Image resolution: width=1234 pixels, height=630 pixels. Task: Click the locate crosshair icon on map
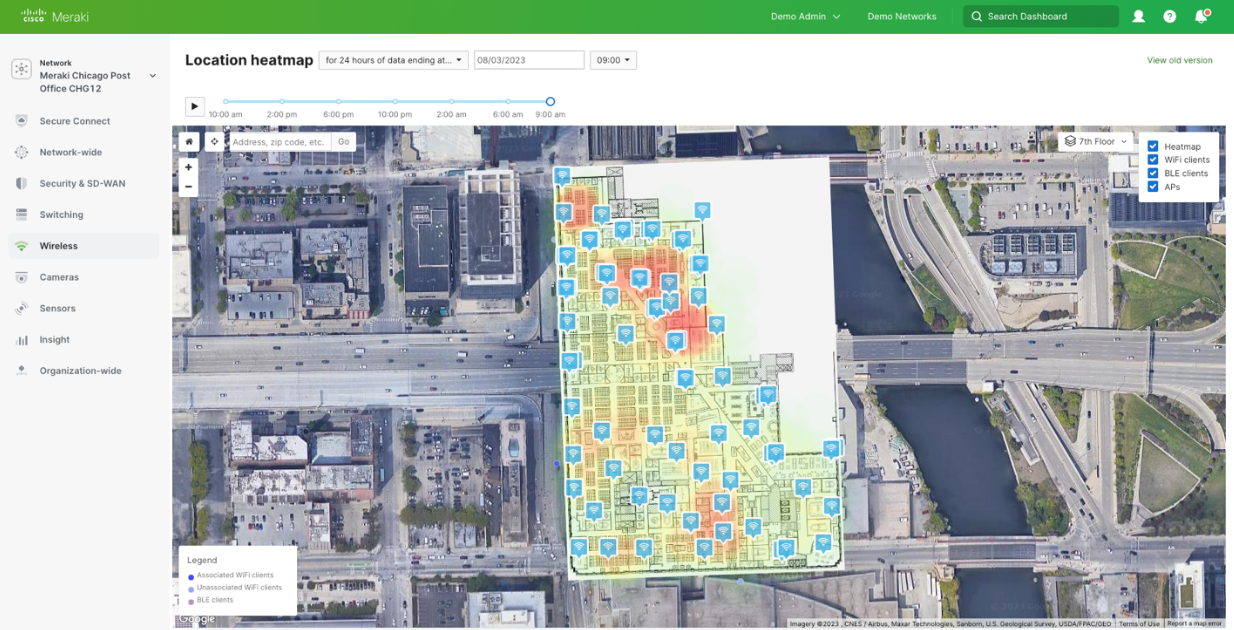214,142
